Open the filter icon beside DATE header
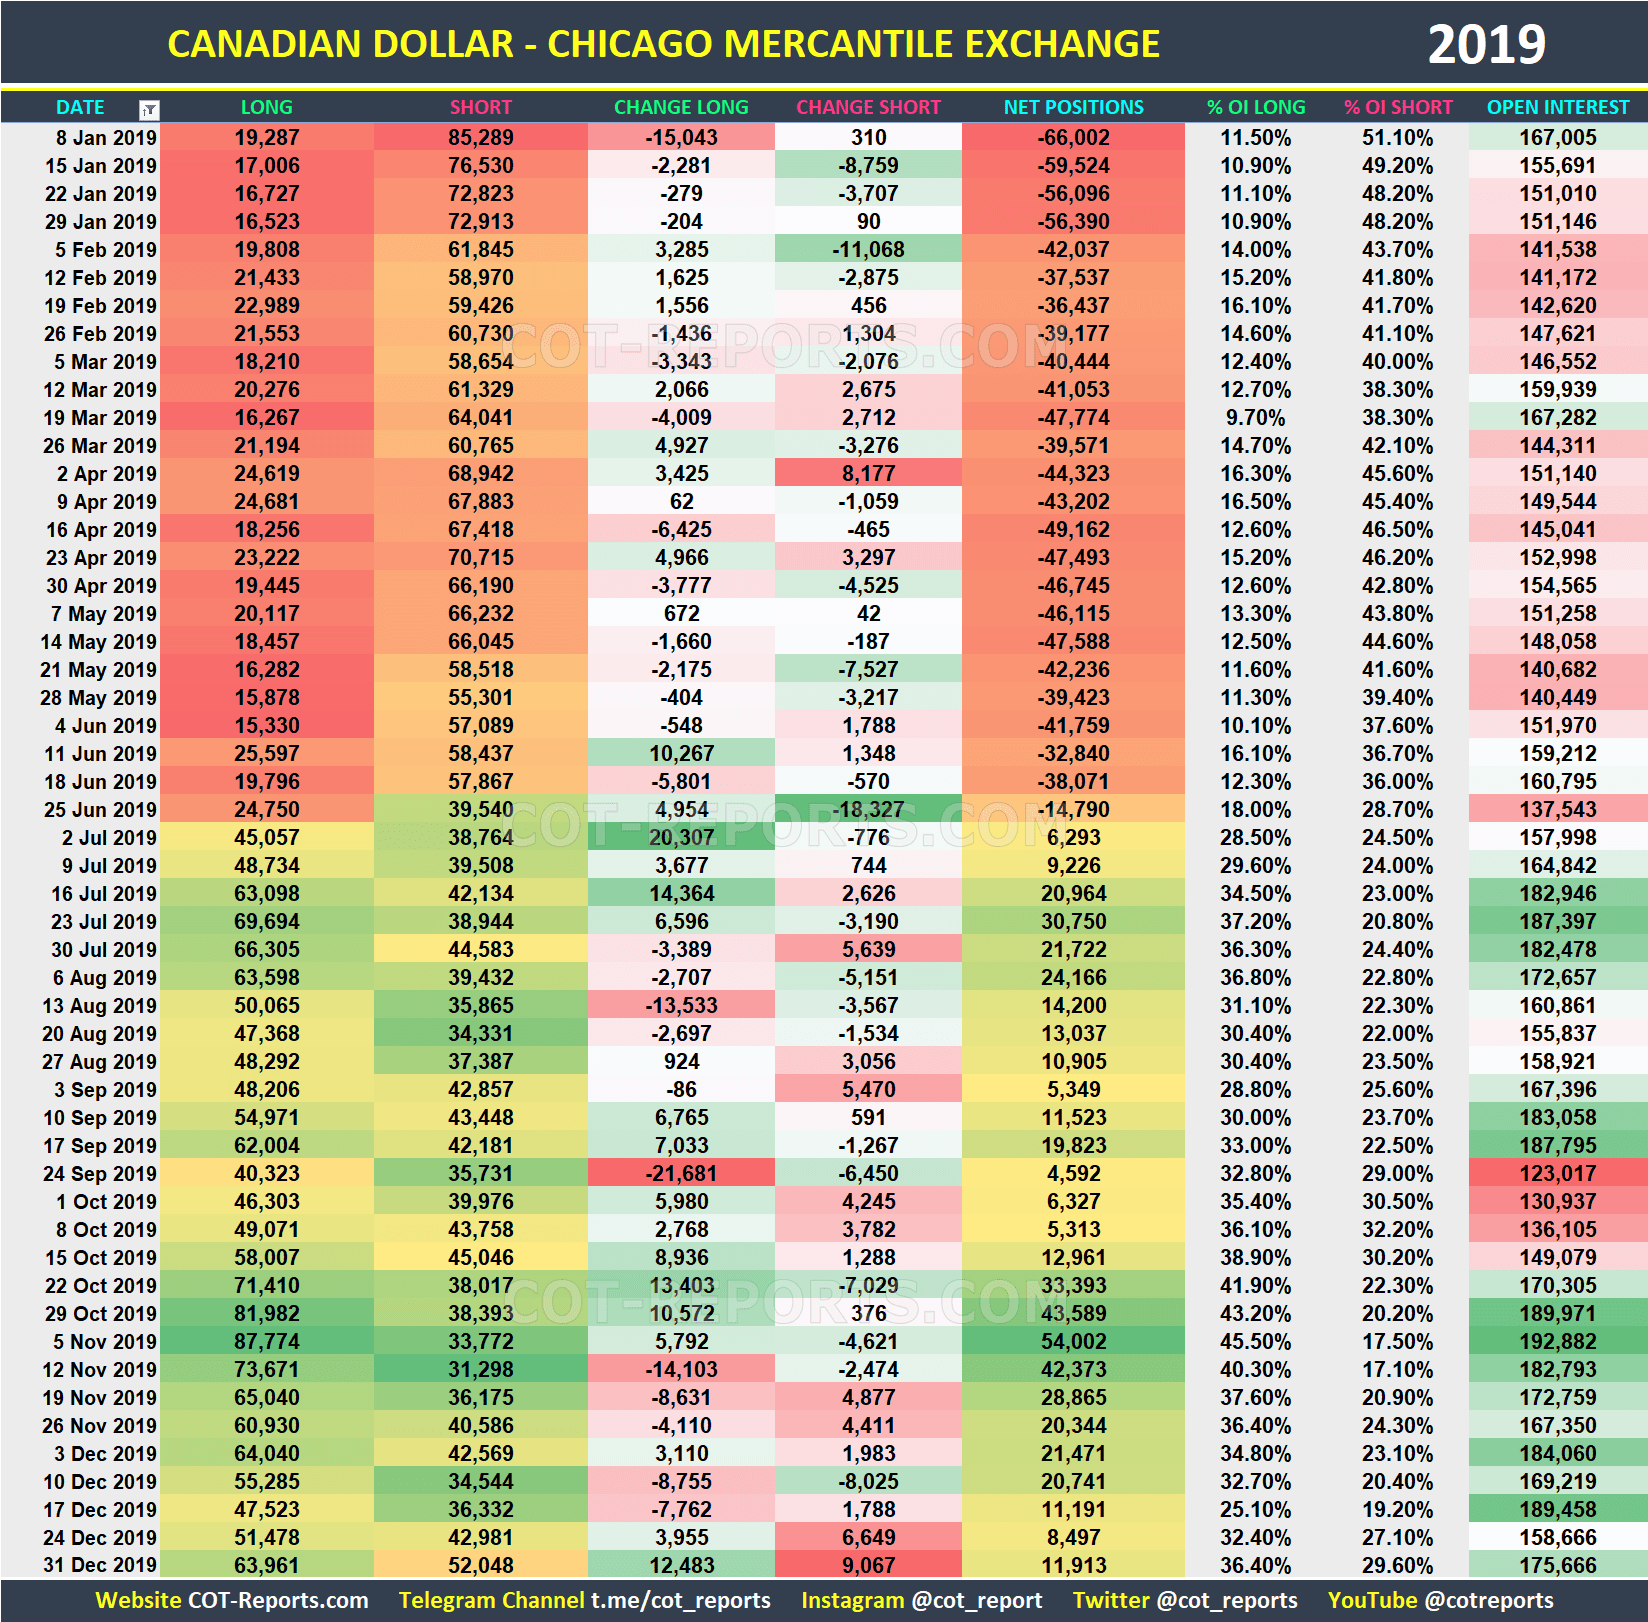Screen dimensions: 1648x1622 coord(148,108)
